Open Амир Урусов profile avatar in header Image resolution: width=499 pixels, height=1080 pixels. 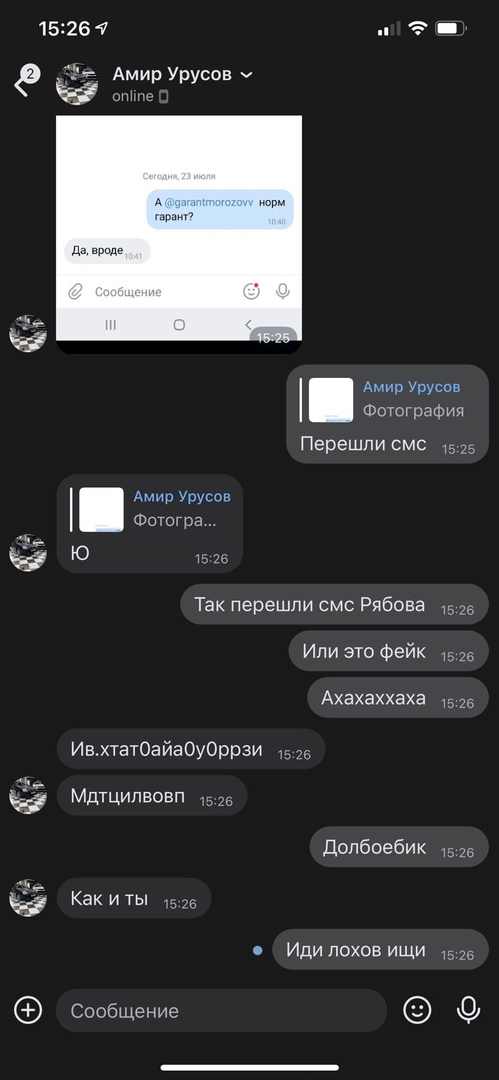click(x=77, y=84)
